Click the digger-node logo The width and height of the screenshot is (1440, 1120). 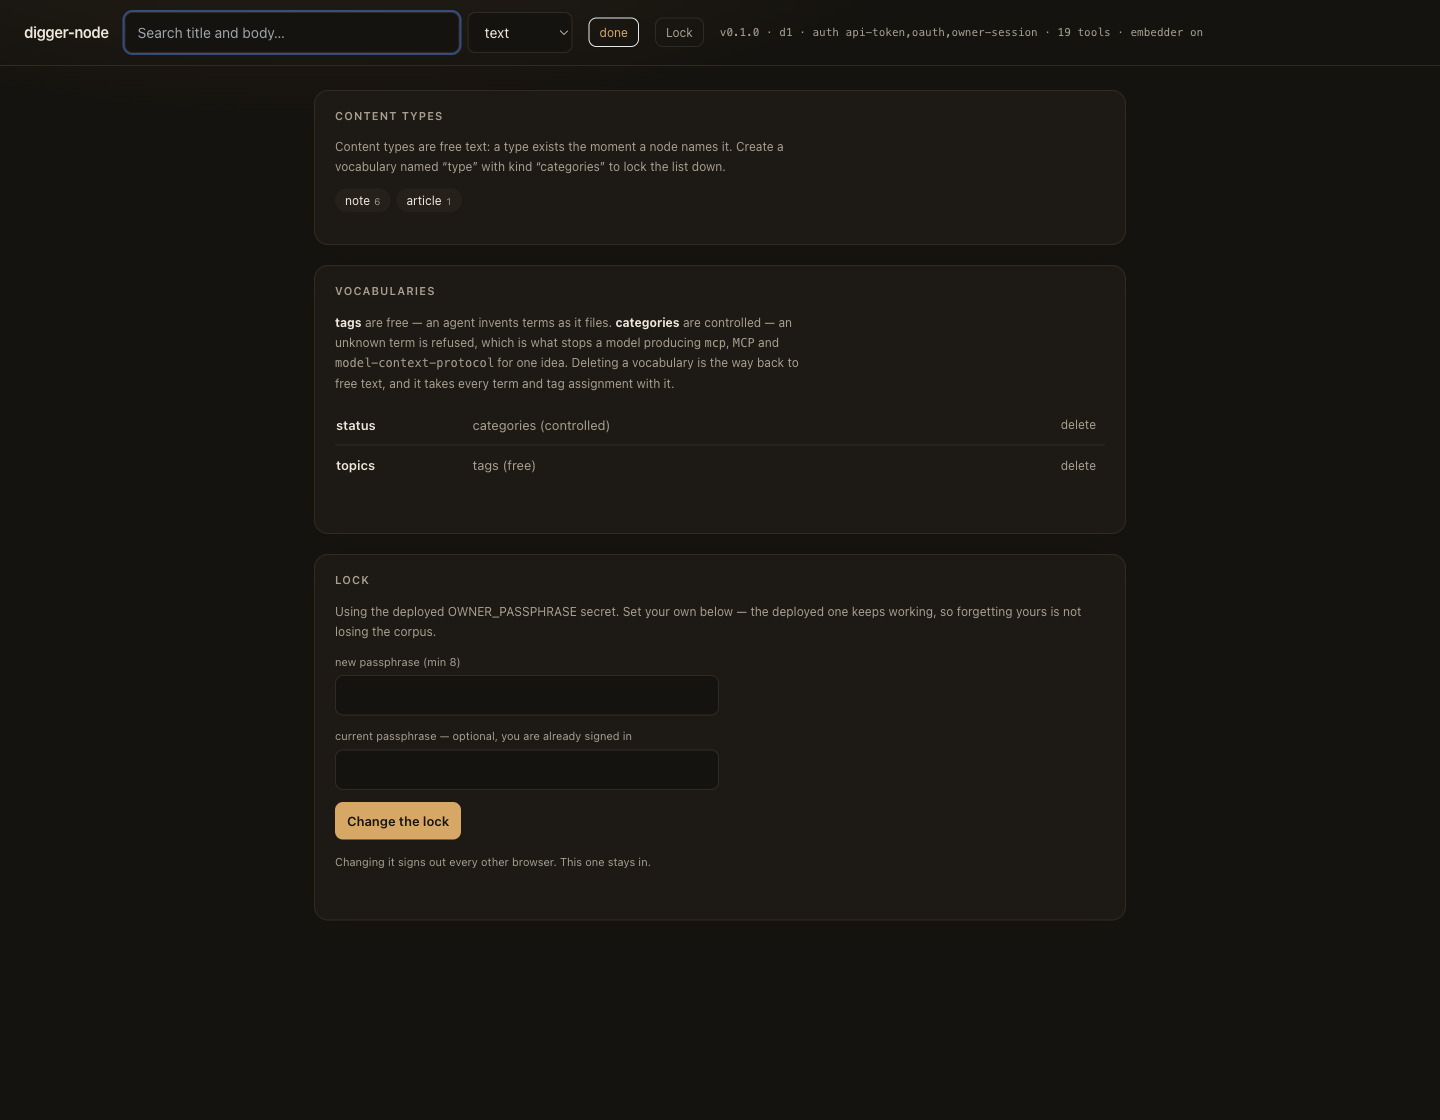[66, 33]
